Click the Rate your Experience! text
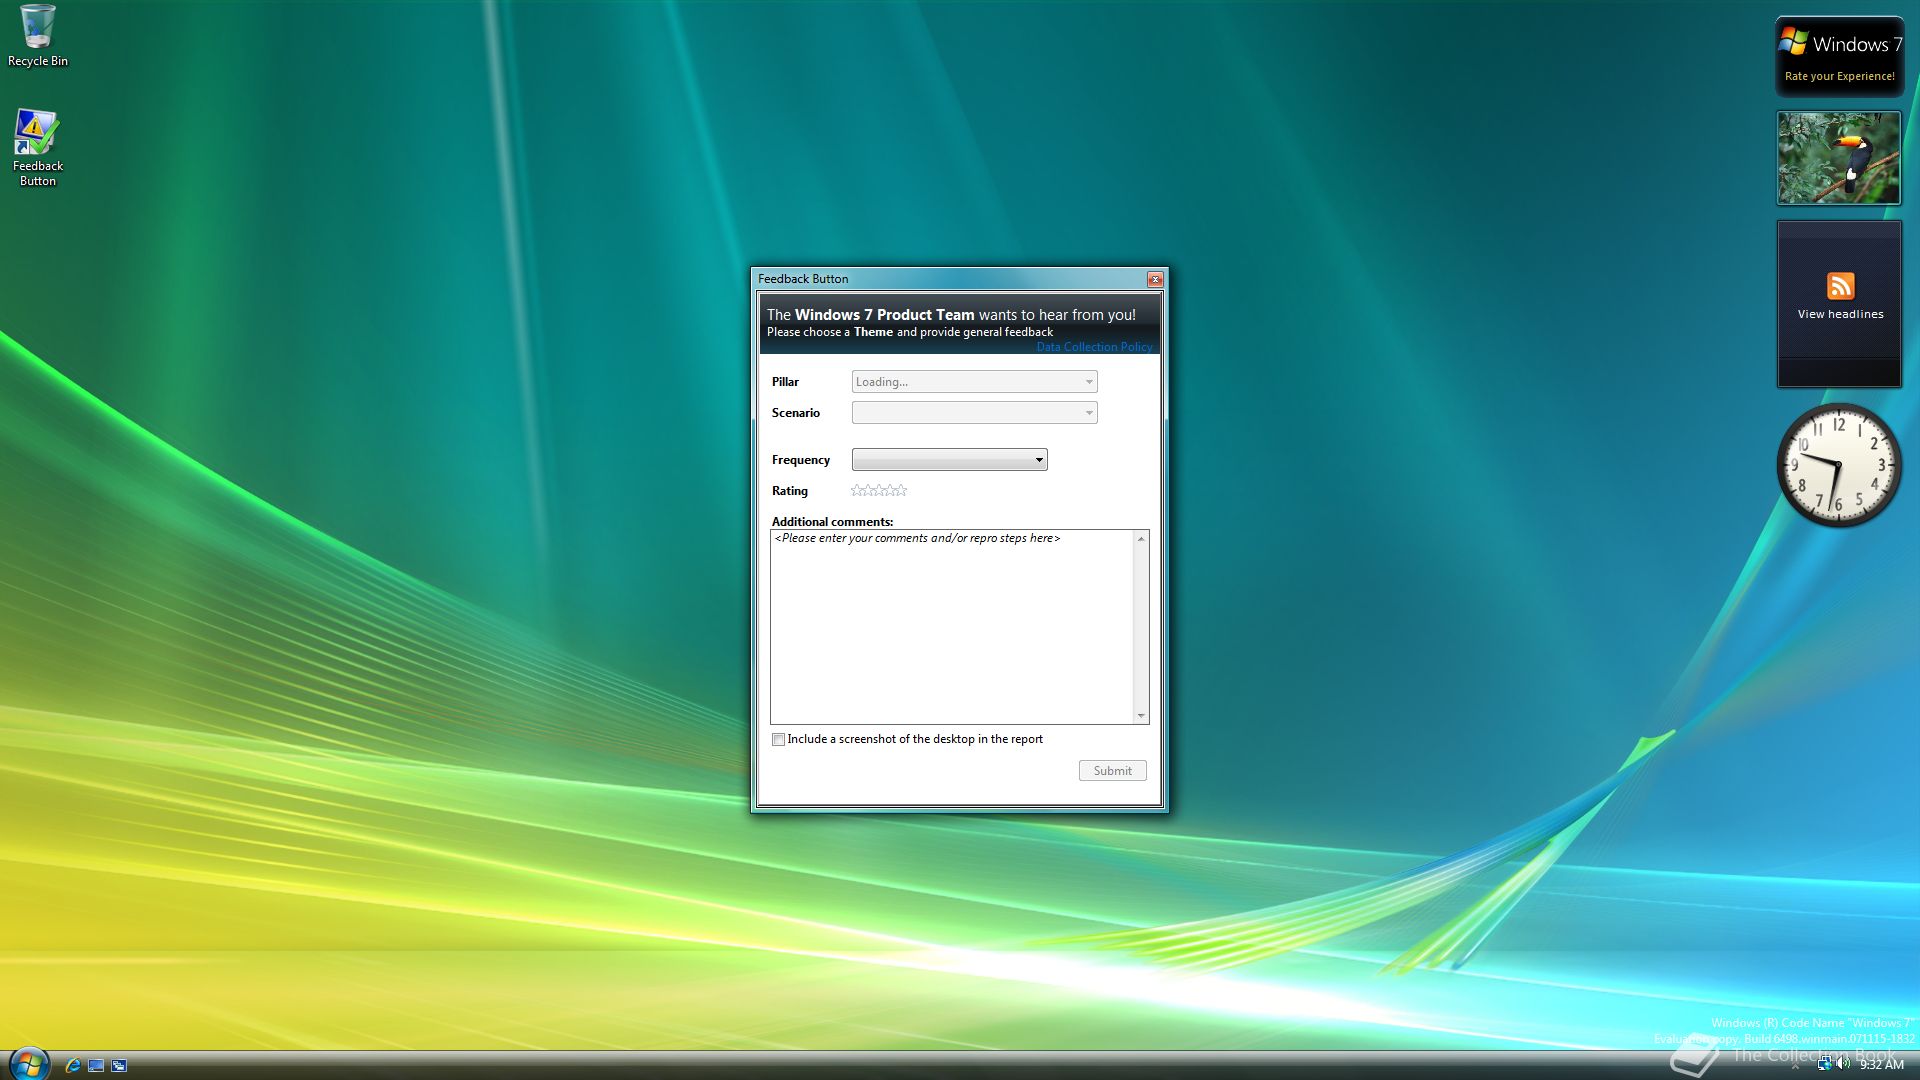This screenshot has height=1080, width=1920. (1839, 76)
